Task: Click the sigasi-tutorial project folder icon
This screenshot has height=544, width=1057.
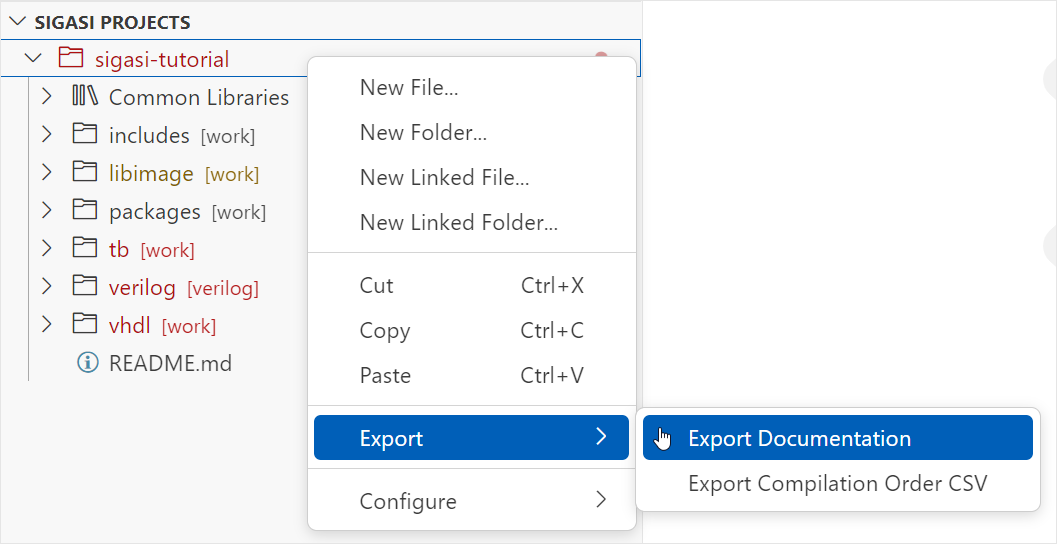Action: click(70, 59)
